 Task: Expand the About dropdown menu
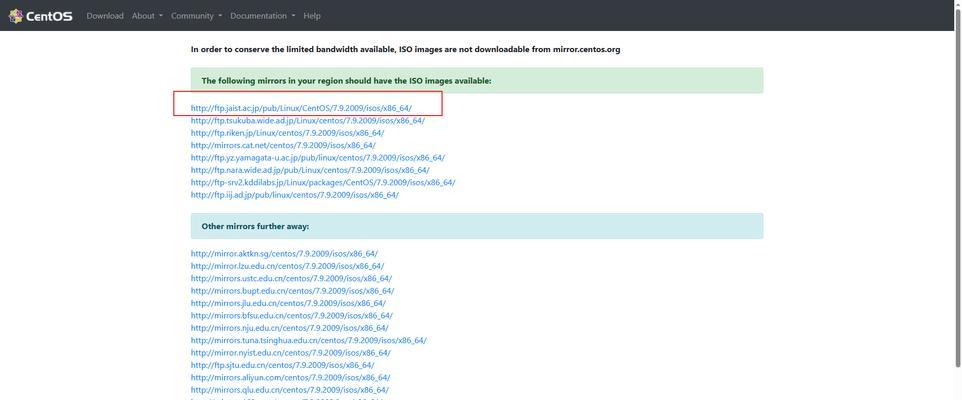[147, 16]
